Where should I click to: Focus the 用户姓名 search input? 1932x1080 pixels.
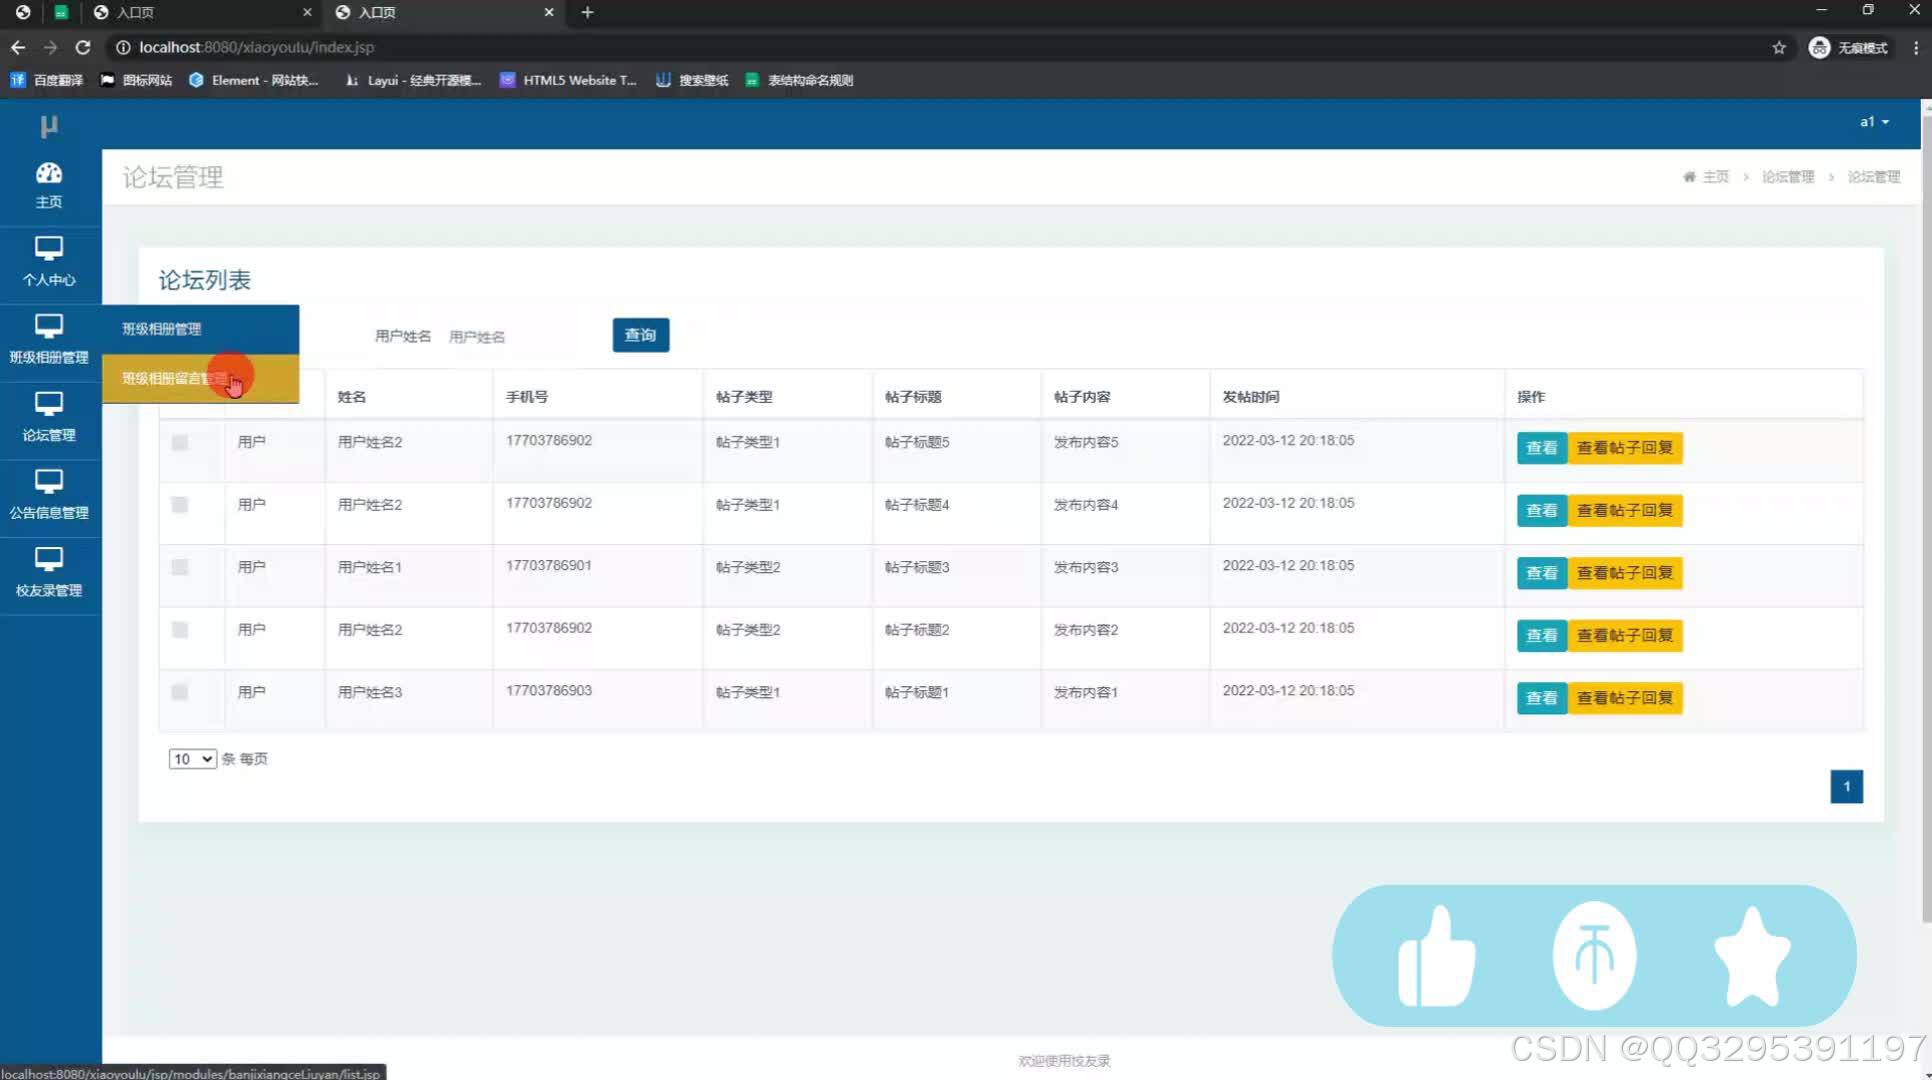520,337
